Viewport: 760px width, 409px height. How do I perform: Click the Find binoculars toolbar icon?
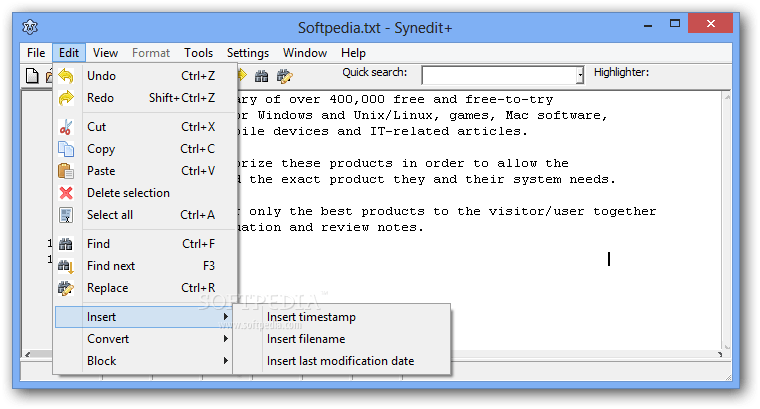click(x=262, y=76)
